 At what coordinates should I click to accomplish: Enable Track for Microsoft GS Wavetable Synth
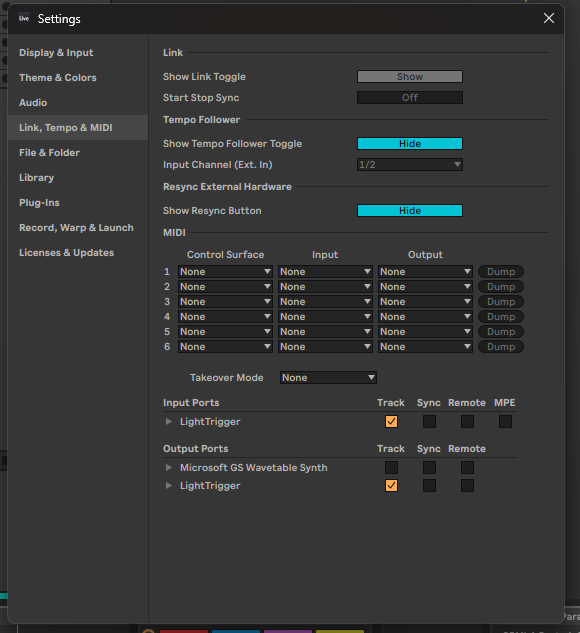[391, 467]
